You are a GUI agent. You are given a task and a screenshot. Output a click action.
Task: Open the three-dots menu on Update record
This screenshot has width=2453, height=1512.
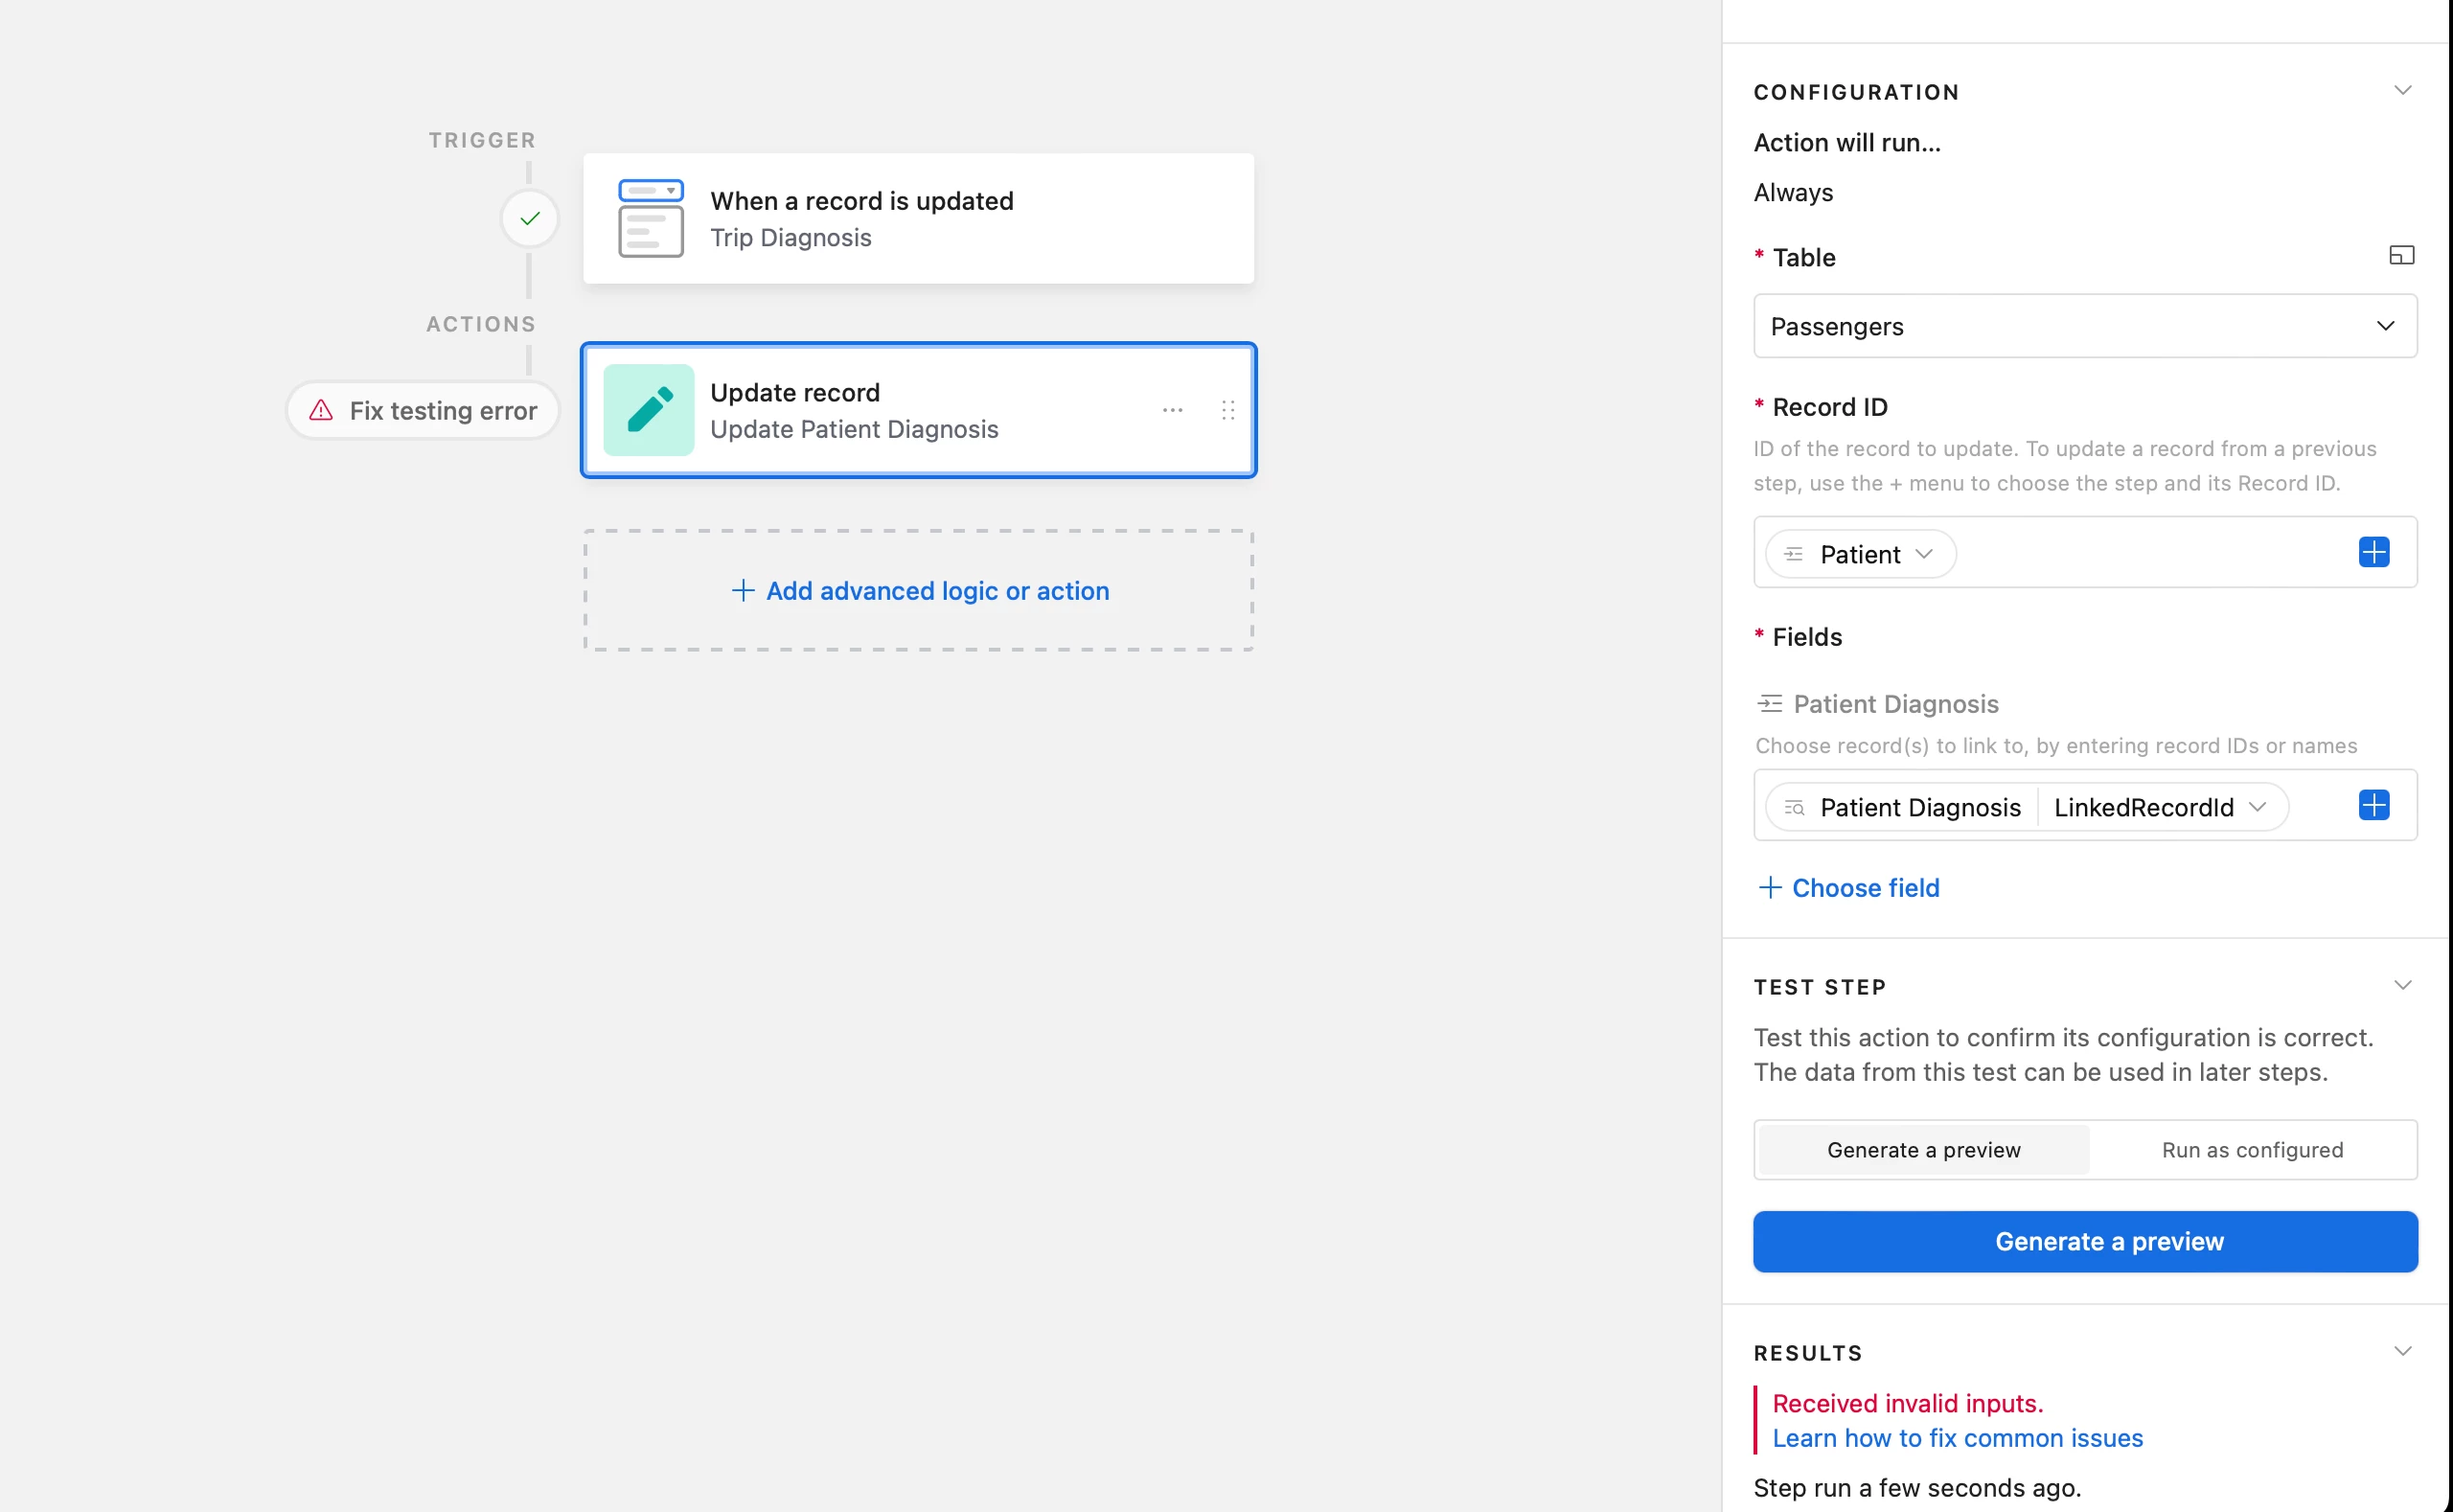tap(1172, 410)
